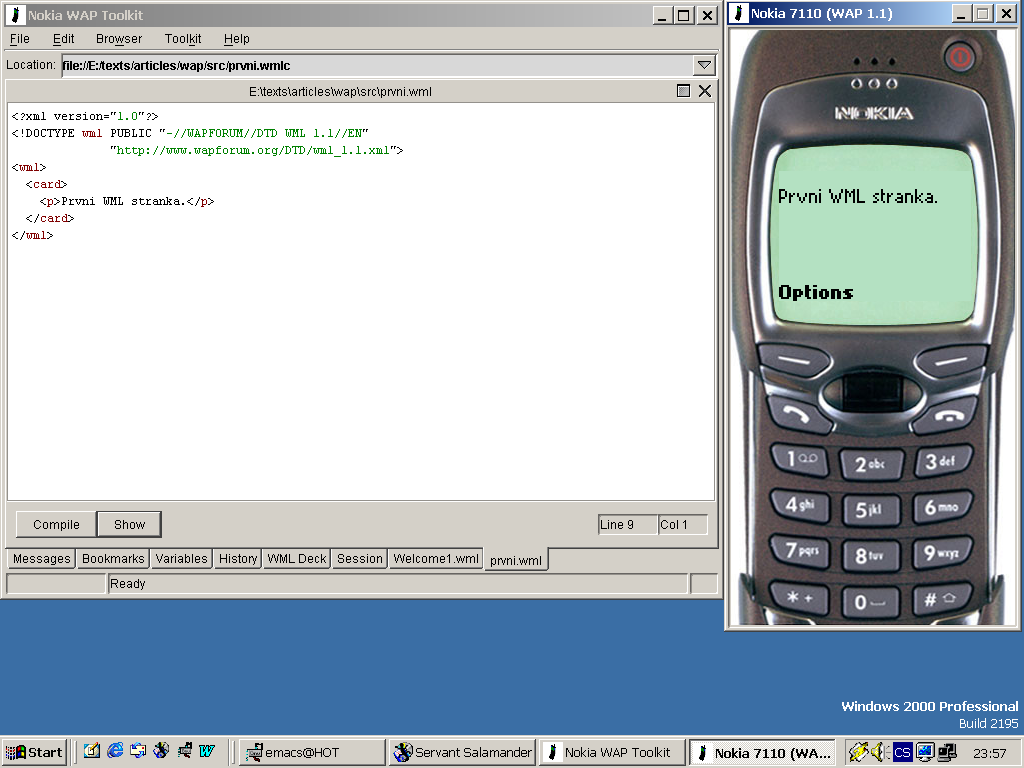Click 'Prvni WML stranka.' on phone display
Viewport: 1024px width, 768px height.
coord(857,196)
